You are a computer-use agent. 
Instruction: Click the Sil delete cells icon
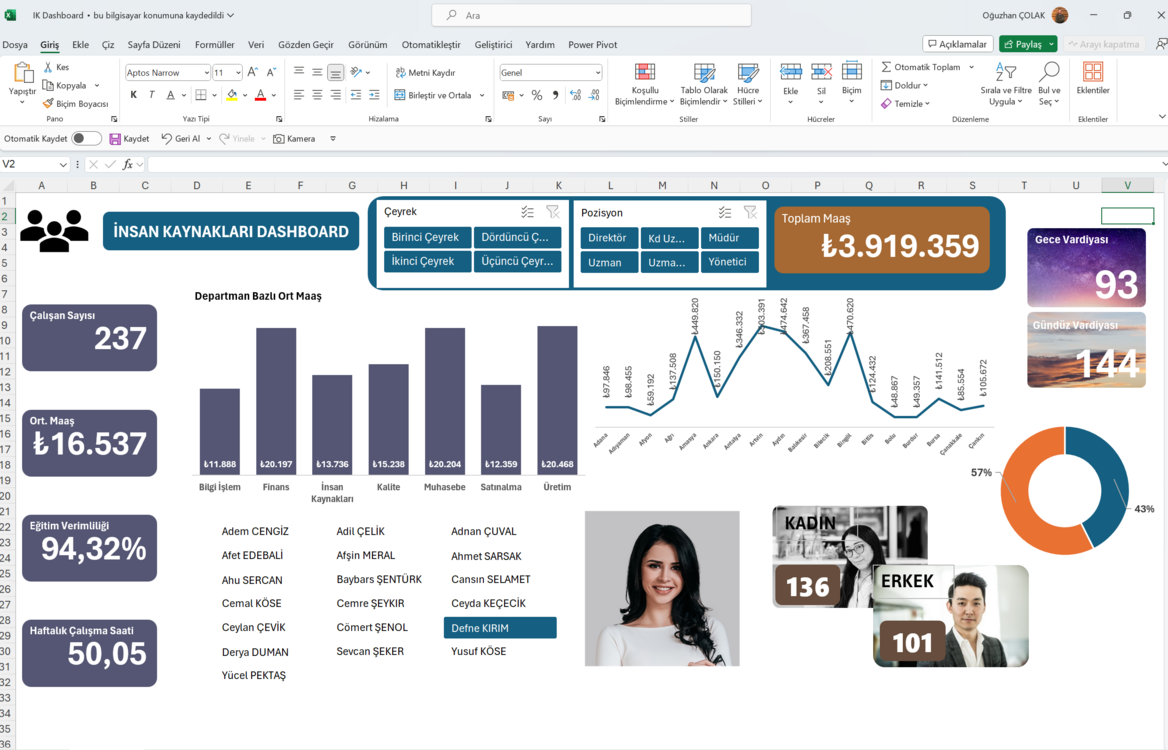821,72
